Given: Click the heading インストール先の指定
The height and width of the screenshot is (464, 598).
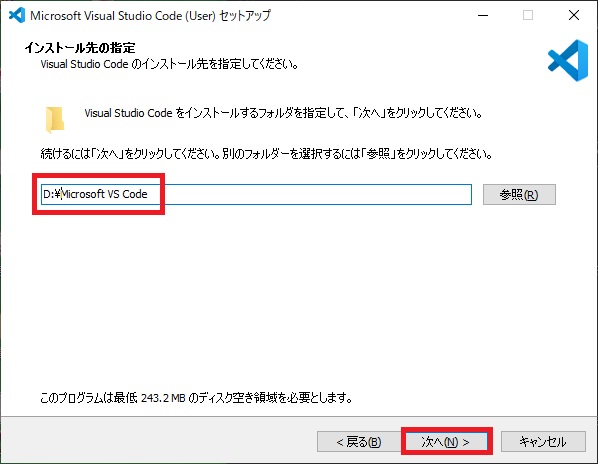Looking at the screenshot, I should (x=80, y=48).
